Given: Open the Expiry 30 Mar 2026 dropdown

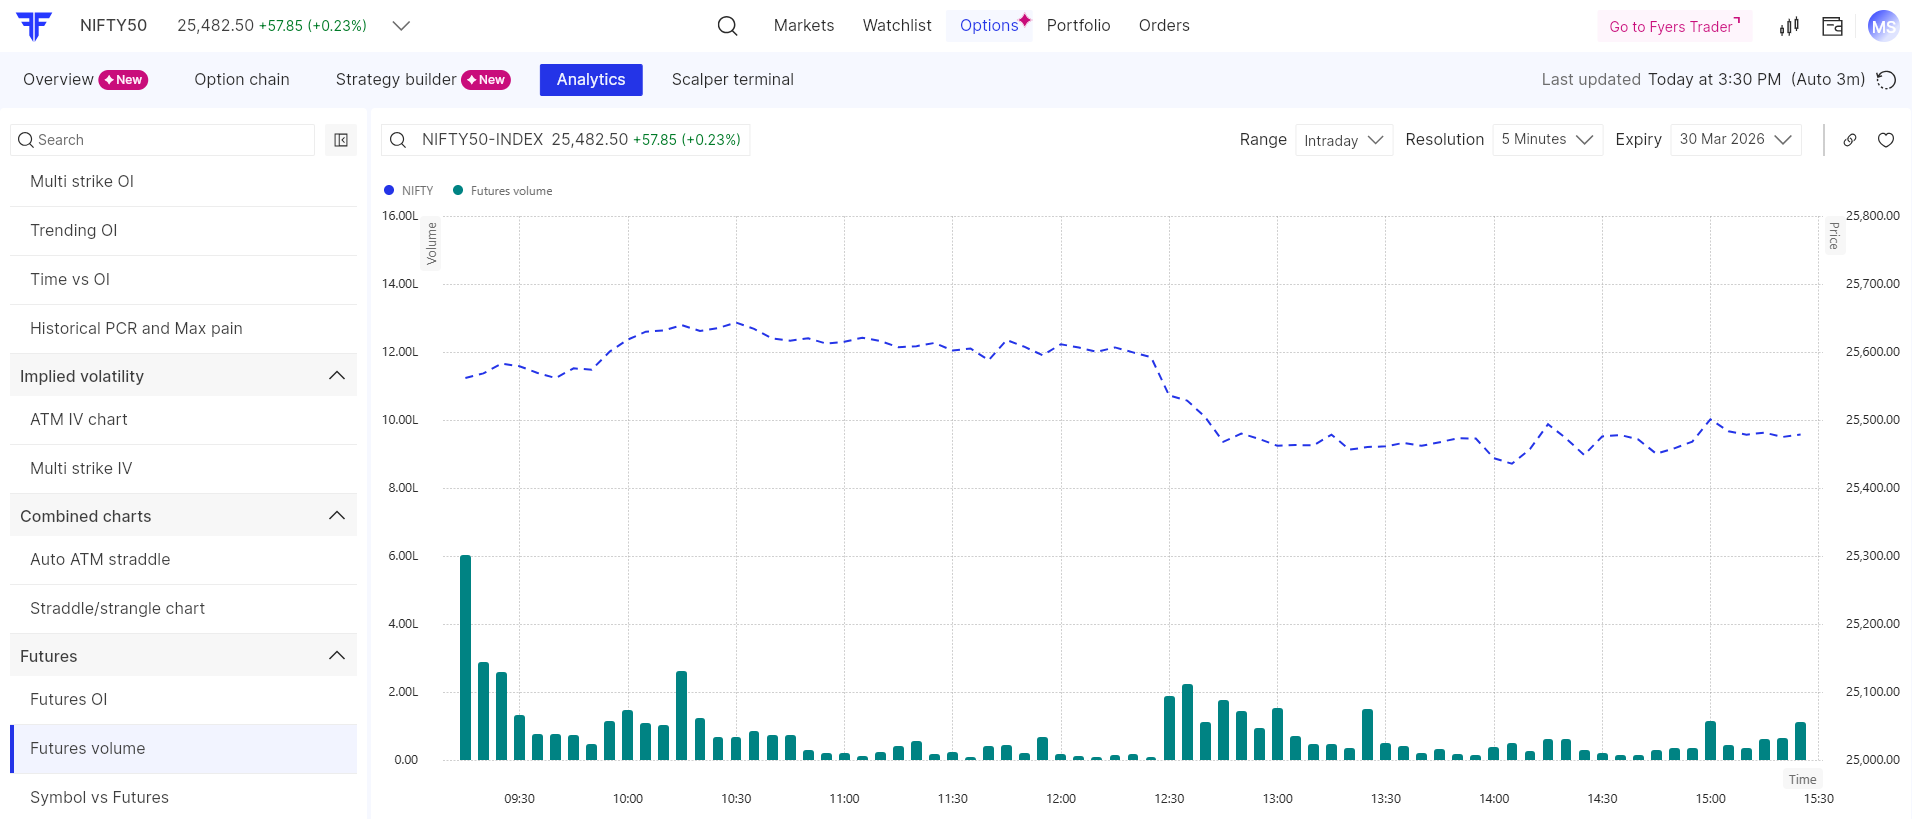Looking at the screenshot, I should click(x=1735, y=140).
